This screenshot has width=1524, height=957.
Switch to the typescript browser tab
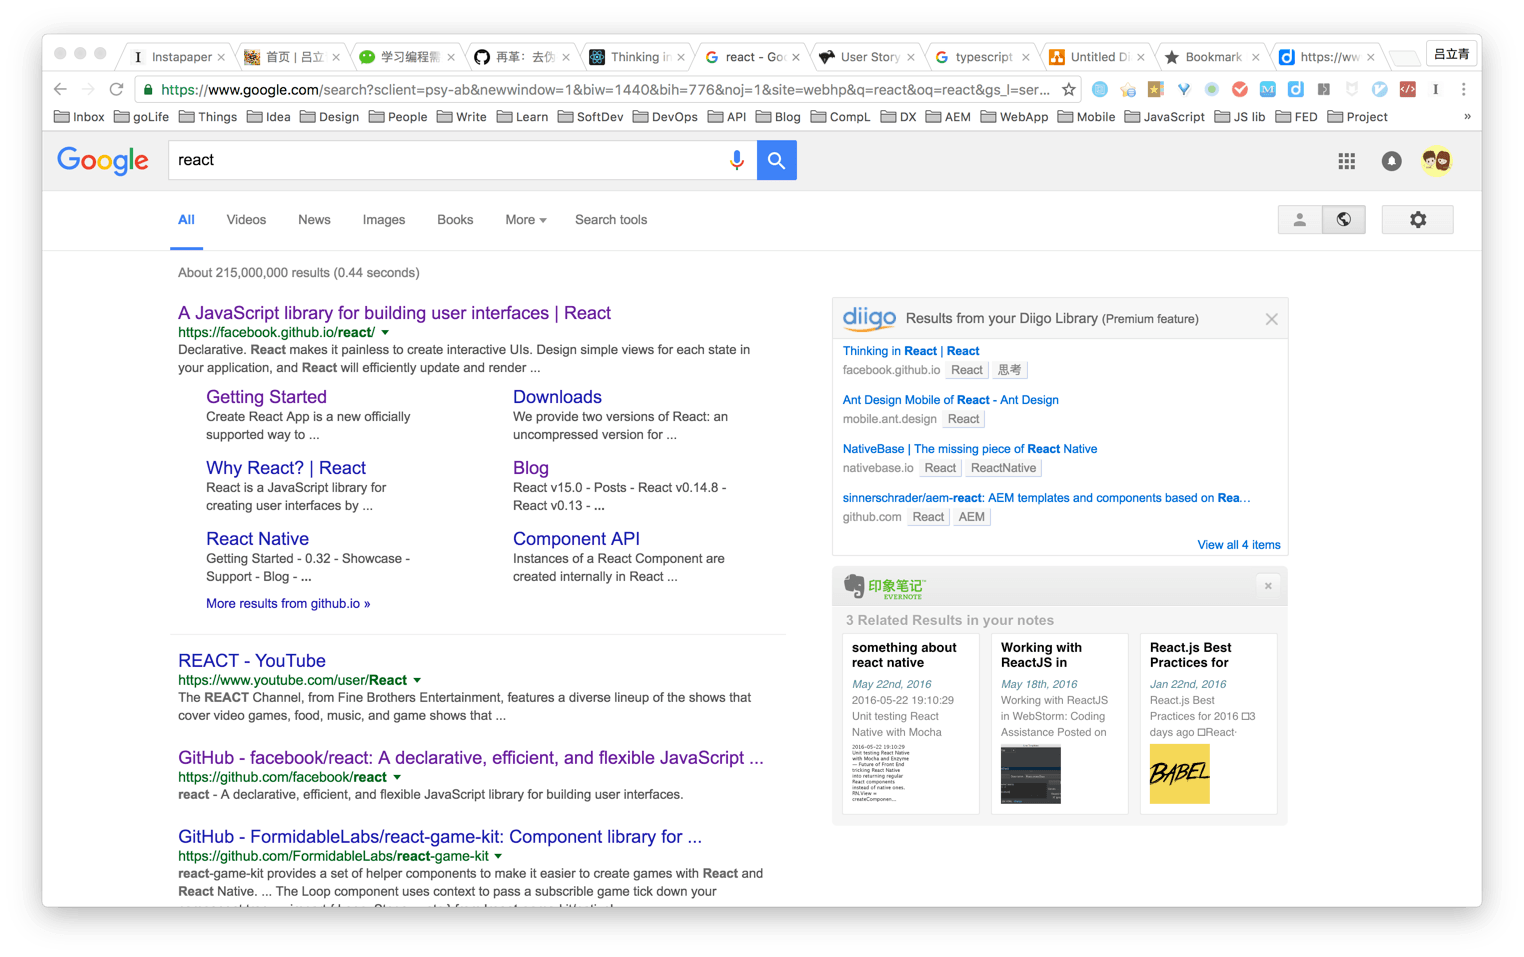click(981, 57)
